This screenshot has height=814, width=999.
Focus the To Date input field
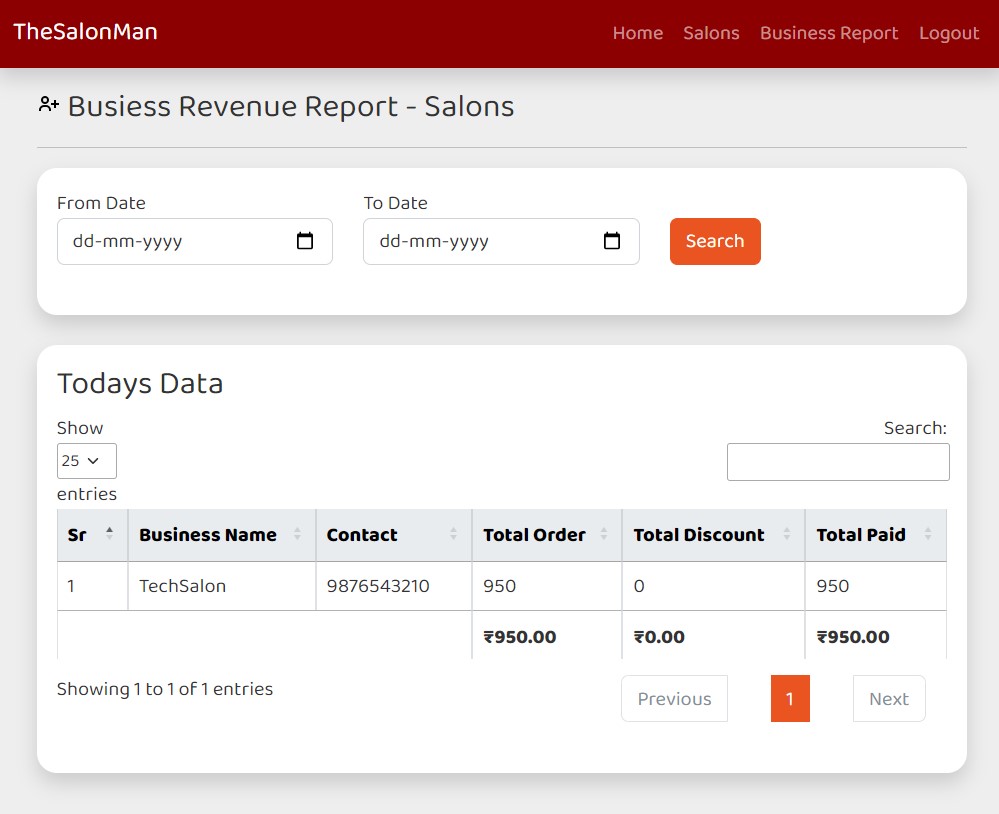[501, 241]
